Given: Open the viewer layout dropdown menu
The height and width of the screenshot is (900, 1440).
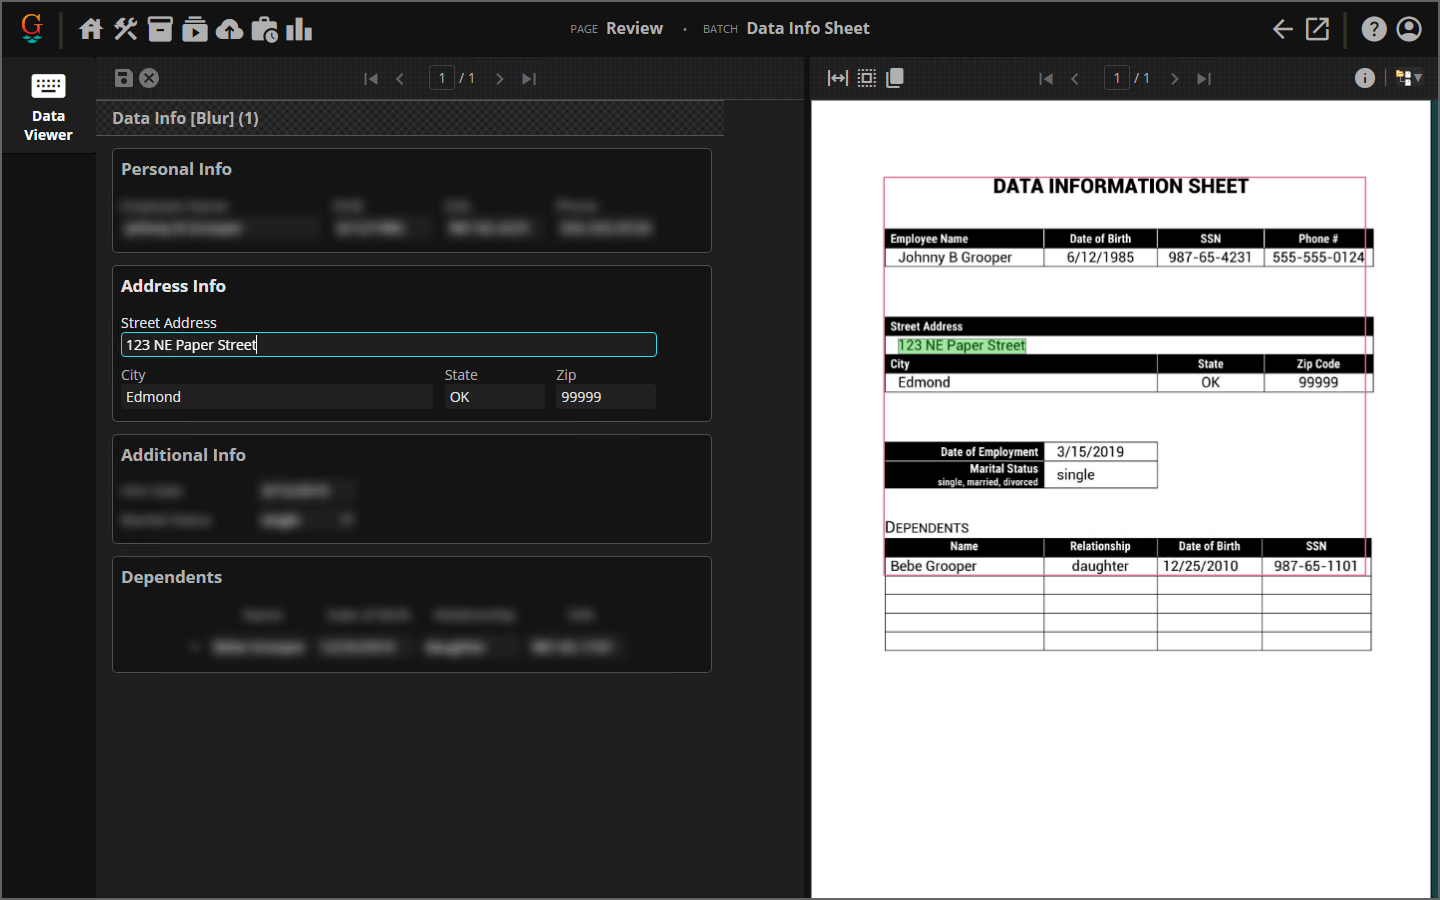Looking at the screenshot, I should point(1409,78).
